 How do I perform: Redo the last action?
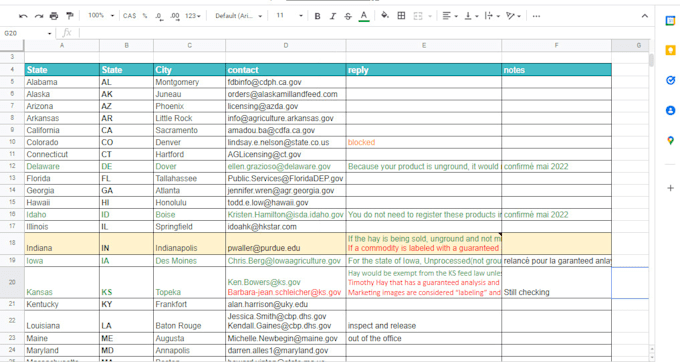tap(39, 16)
